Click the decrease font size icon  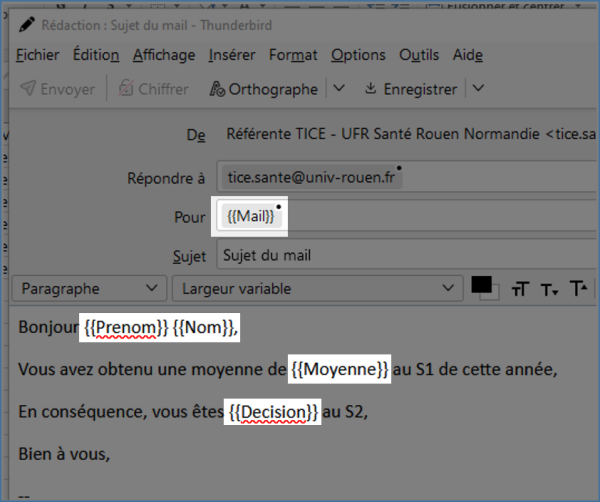(549, 290)
